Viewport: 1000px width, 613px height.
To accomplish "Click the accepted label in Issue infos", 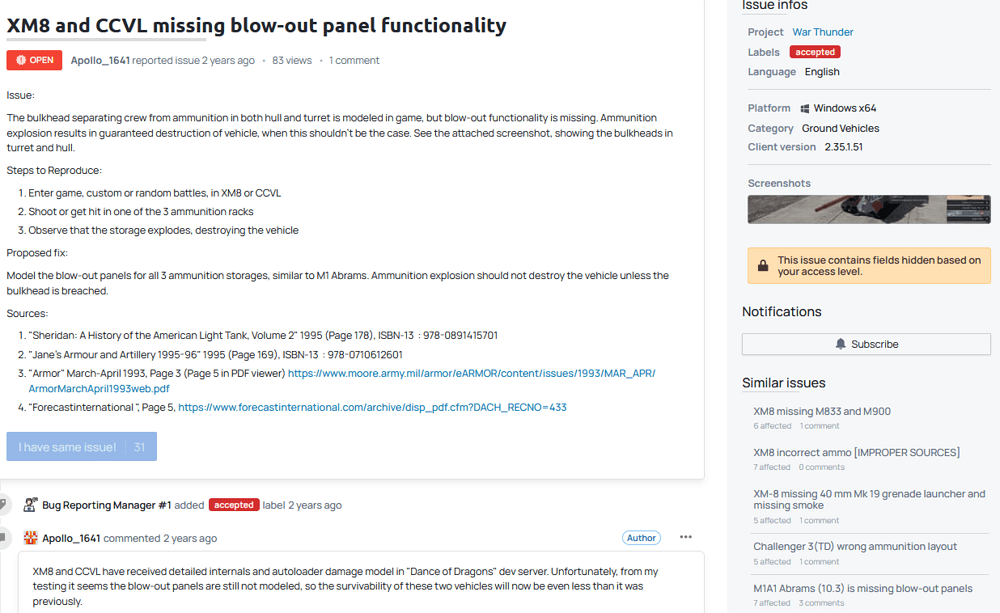I will pyautogui.click(x=814, y=52).
